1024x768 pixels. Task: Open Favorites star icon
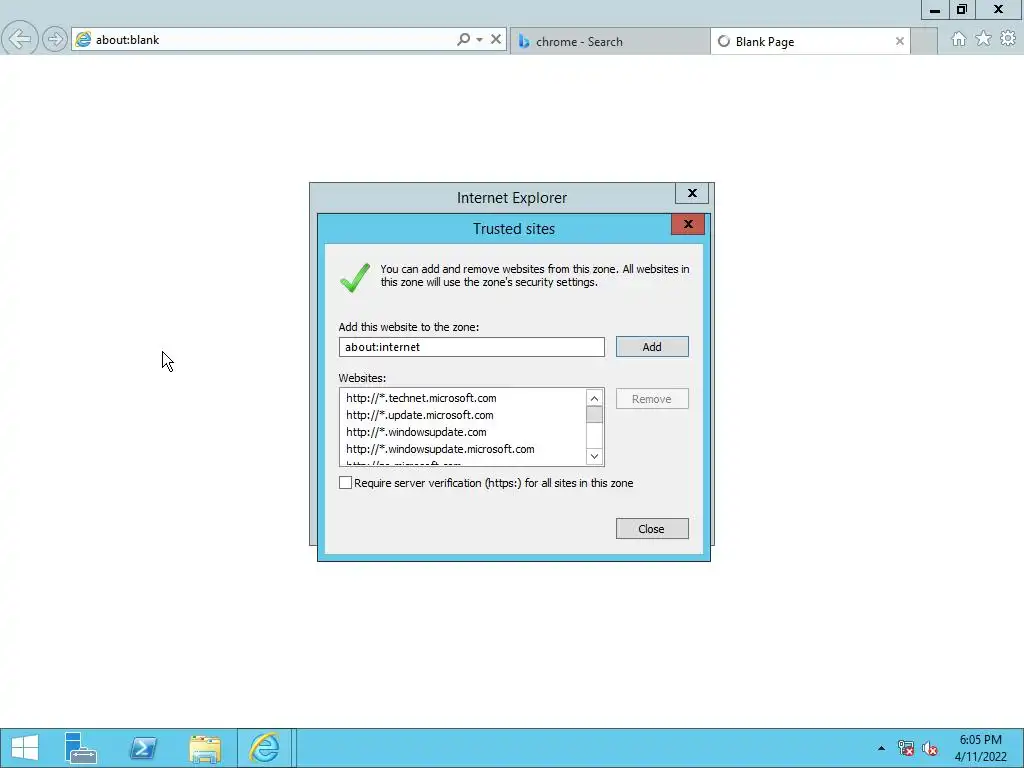[x=984, y=39]
